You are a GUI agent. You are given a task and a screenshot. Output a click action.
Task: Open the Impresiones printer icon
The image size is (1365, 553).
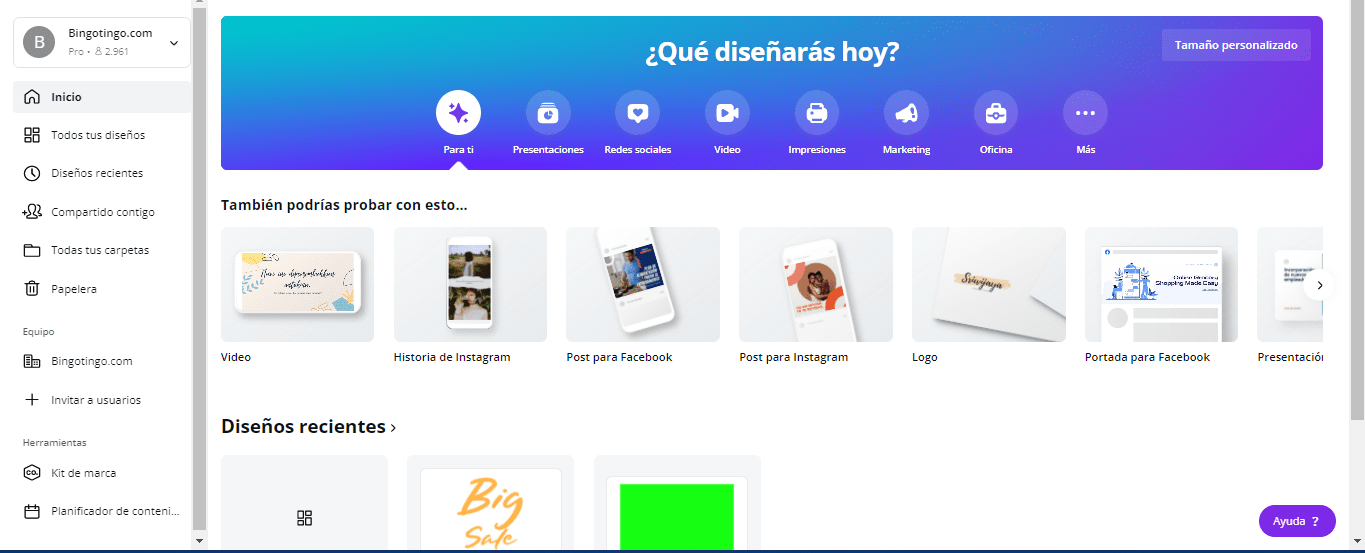[817, 113]
